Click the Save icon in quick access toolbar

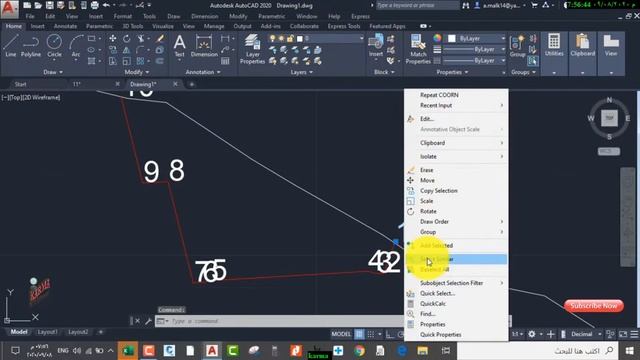[49, 5]
